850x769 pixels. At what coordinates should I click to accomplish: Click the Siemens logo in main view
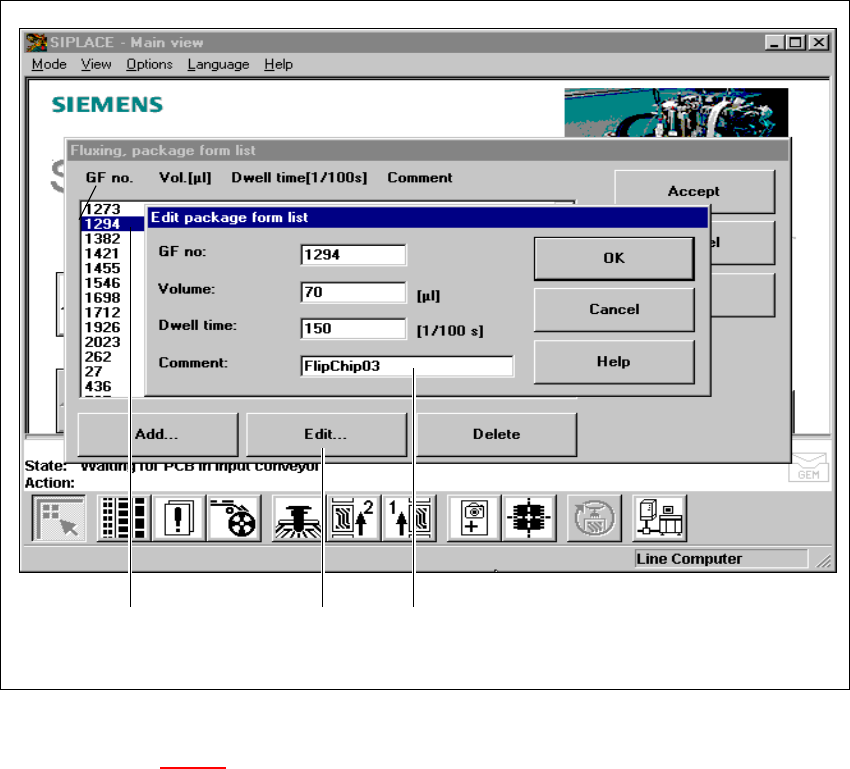(x=107, y=104)
